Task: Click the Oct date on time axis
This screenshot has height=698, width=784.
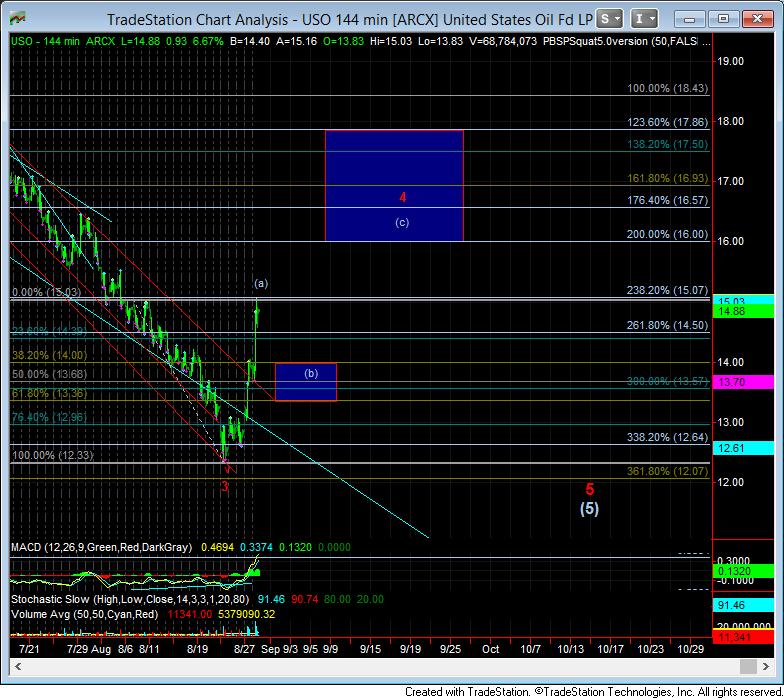Action: [x=490, y=650]
